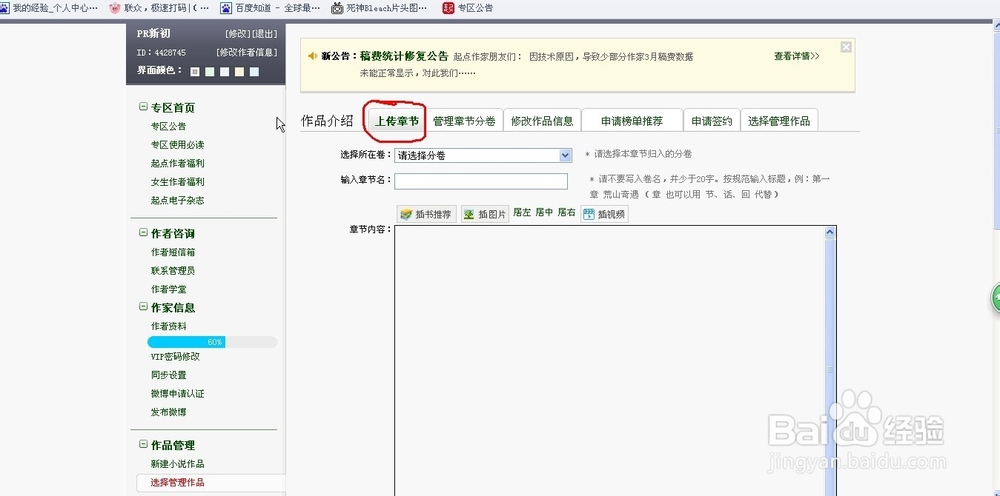Click the red 专区公告 bookmark icon
This screenshot has width=1000, height=496.
pyautogui.click(x=448, y=8)
